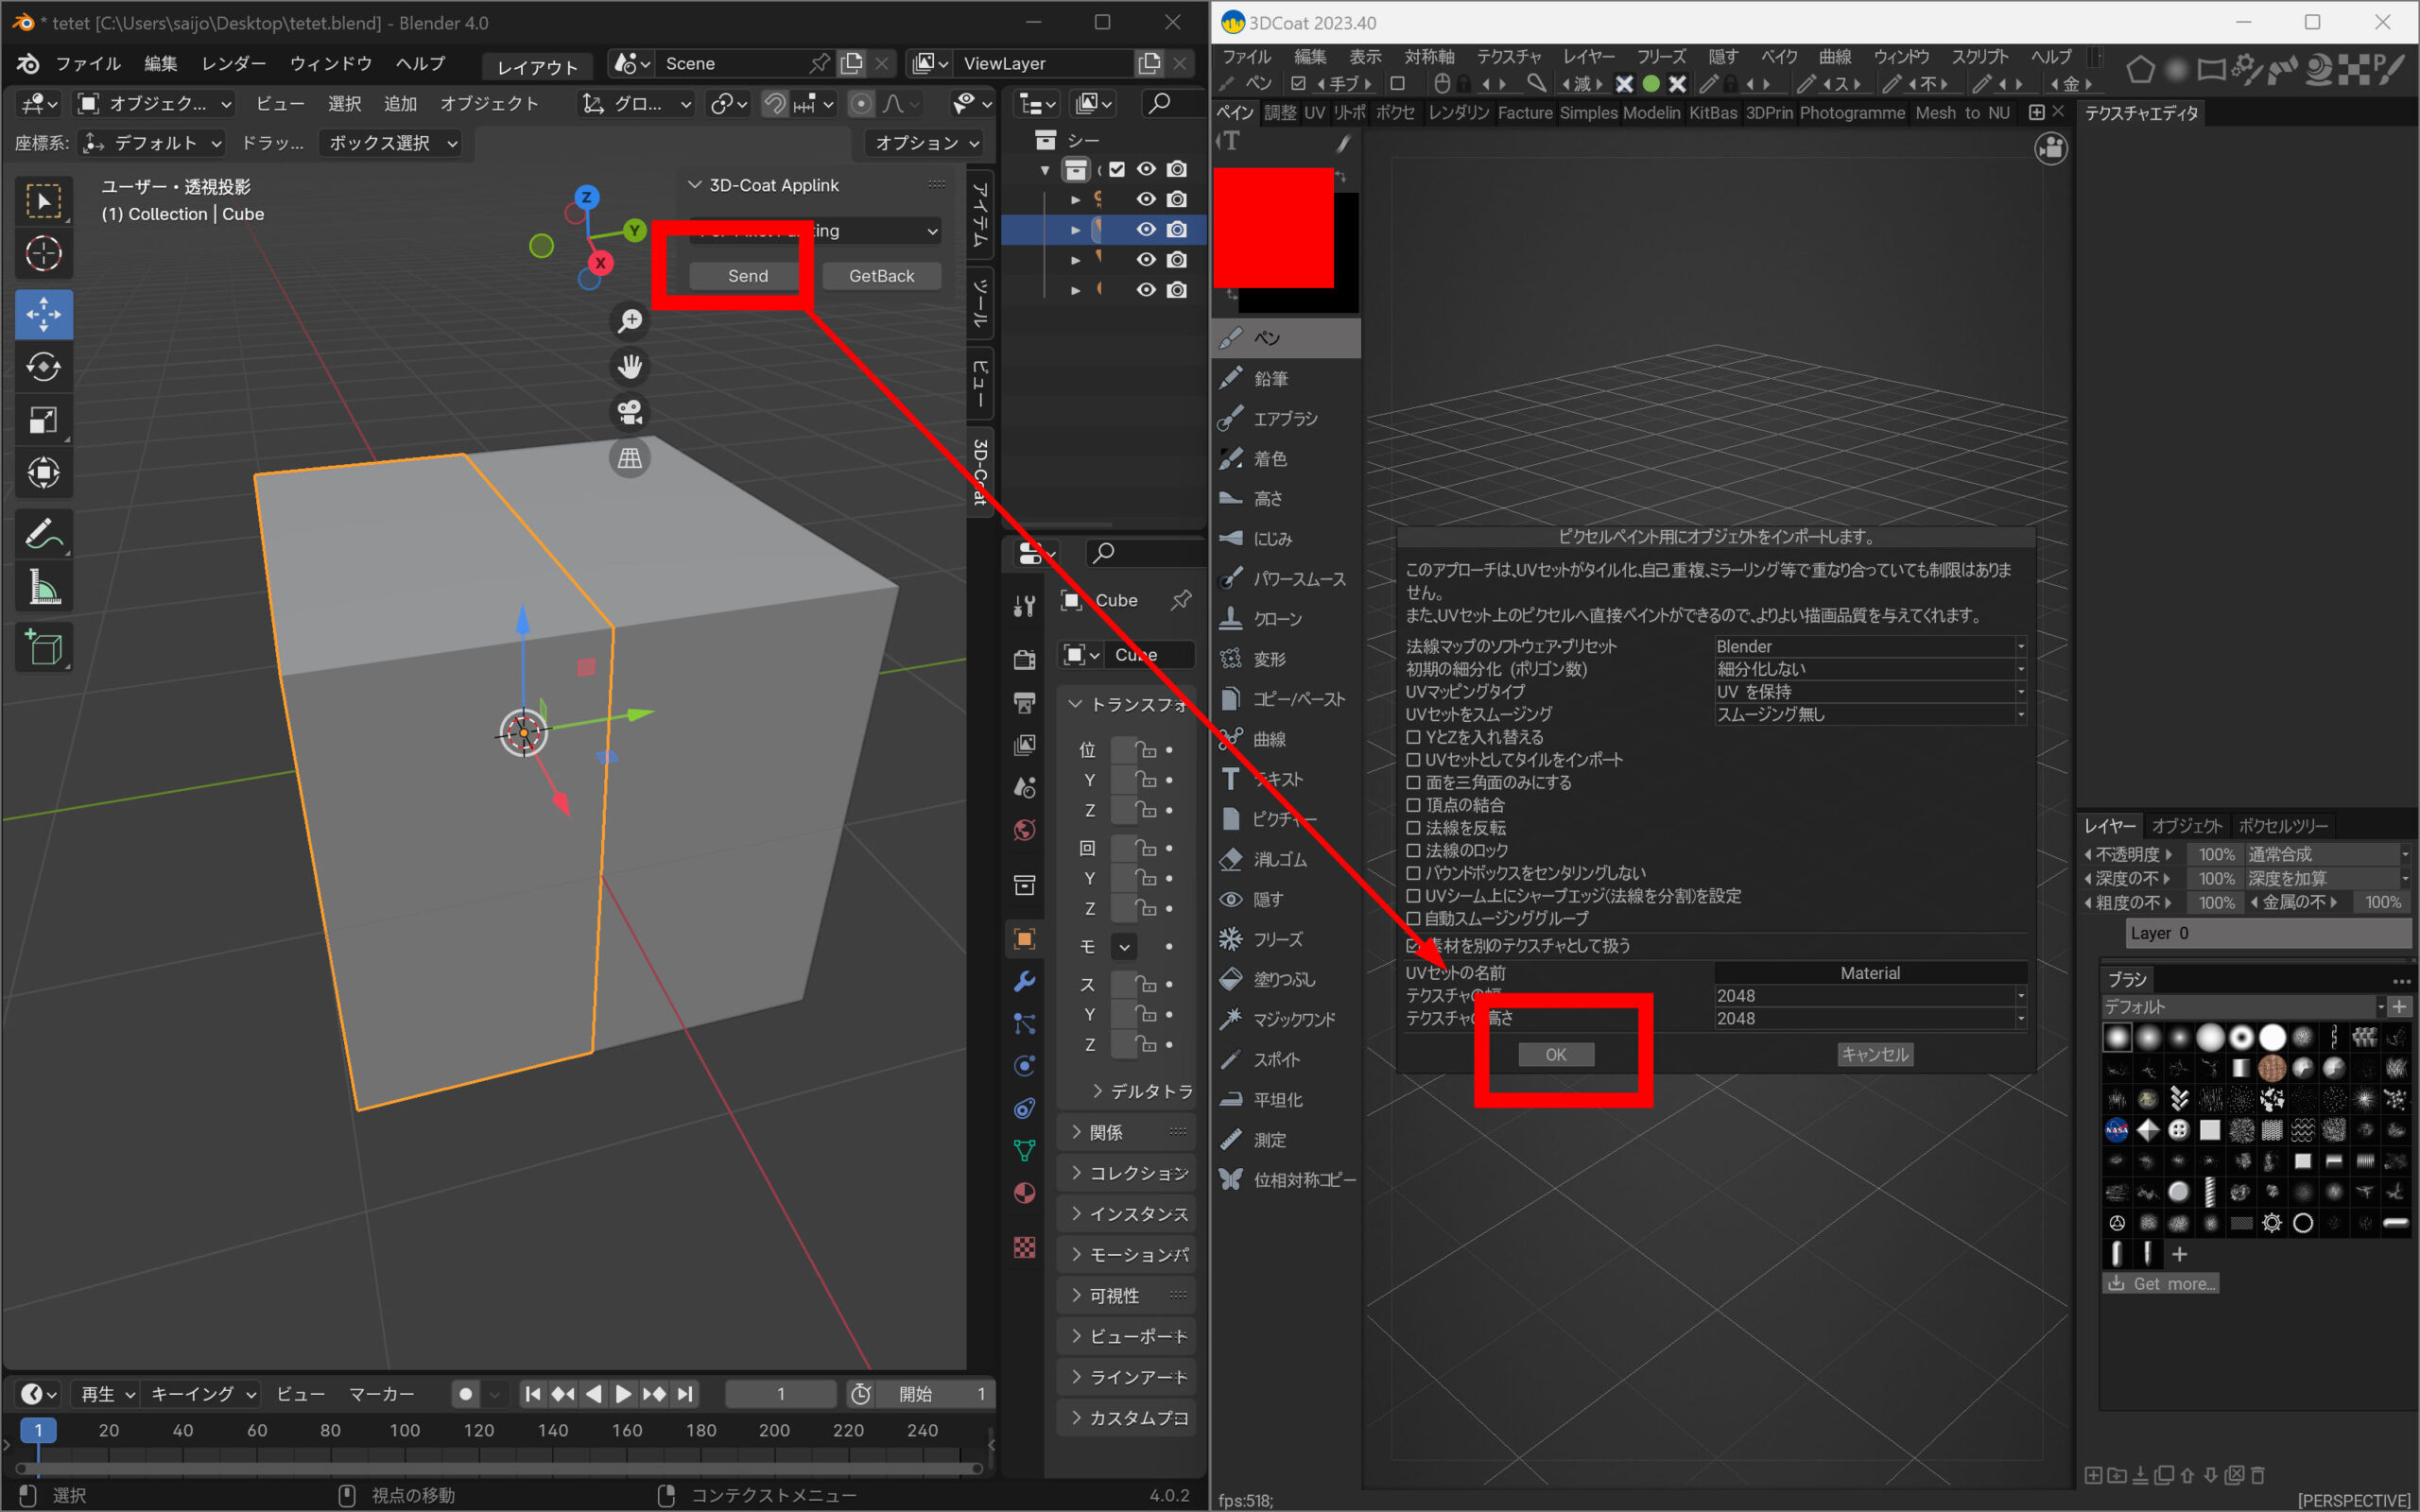
Task: Enable YとZを入れ替える checkbox
Action: click(x=1414, y=737)
